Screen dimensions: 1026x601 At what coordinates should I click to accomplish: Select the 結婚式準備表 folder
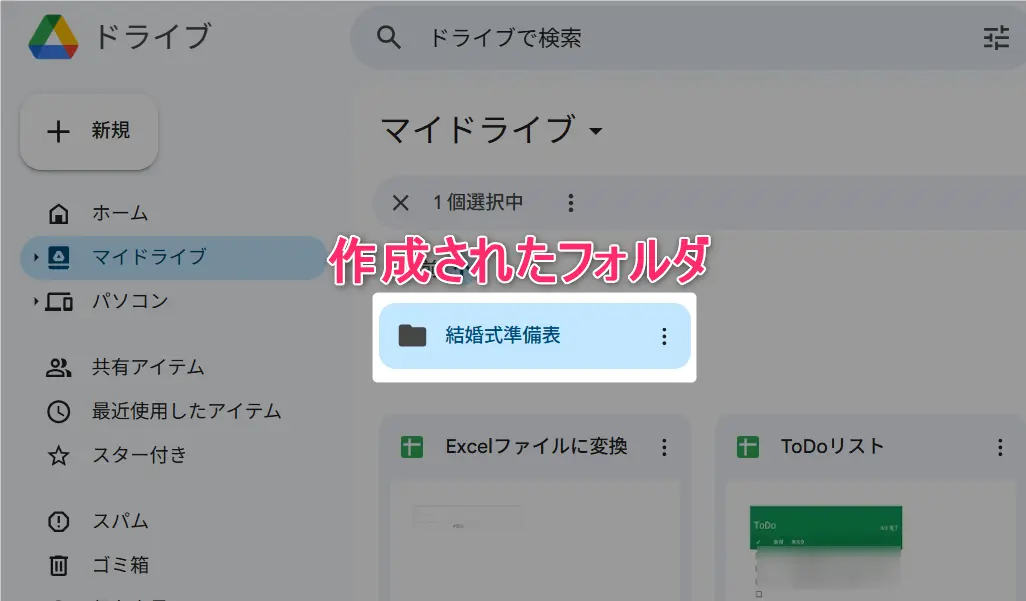pos(502,336)
